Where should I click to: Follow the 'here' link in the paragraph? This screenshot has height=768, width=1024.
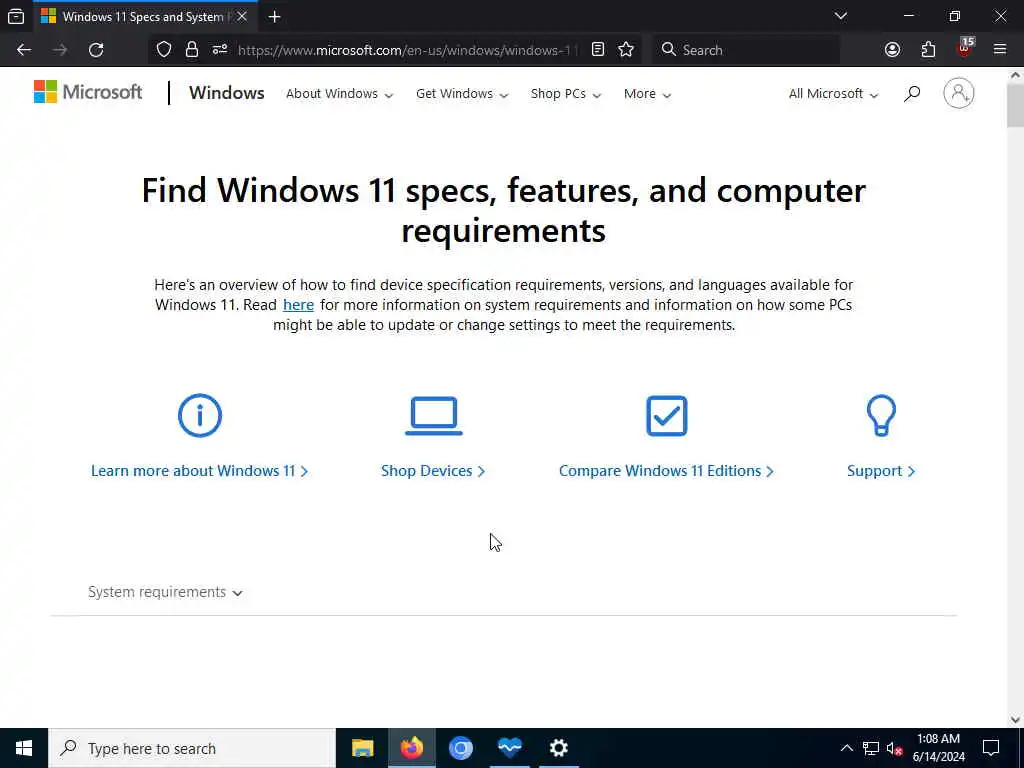(x=298, y=305)
